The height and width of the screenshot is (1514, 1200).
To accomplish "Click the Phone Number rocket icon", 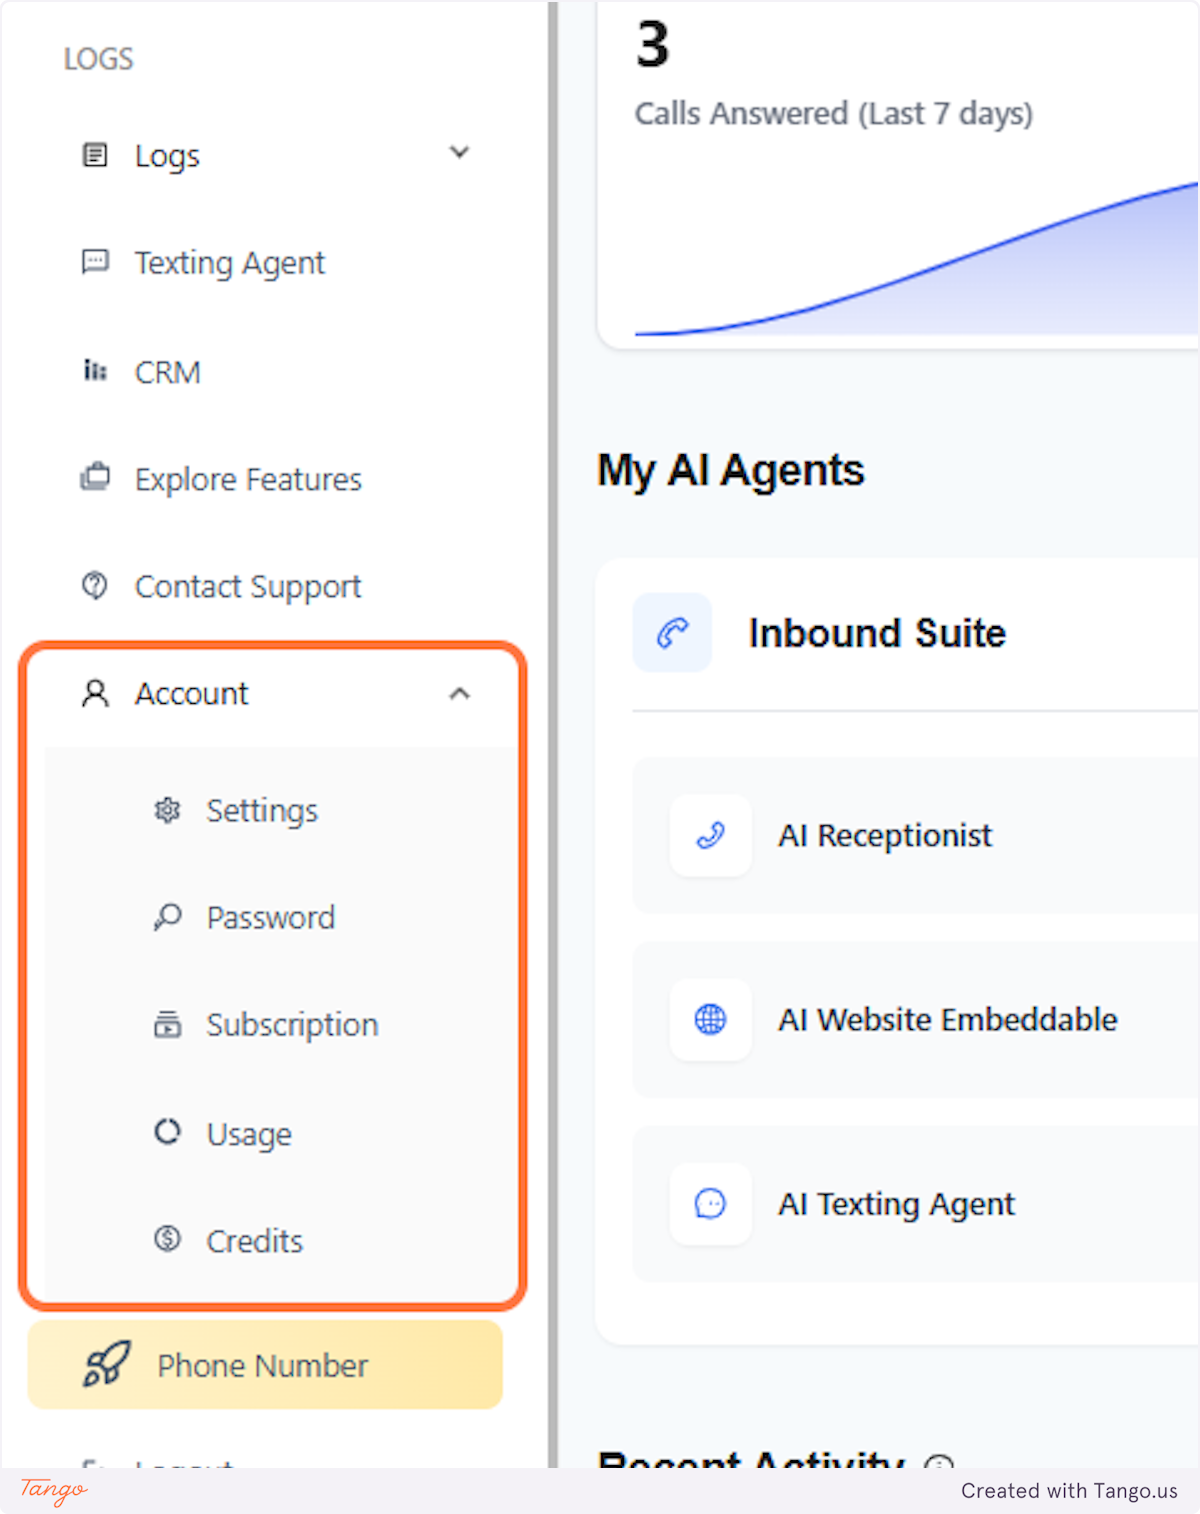I will [103, 1365].
